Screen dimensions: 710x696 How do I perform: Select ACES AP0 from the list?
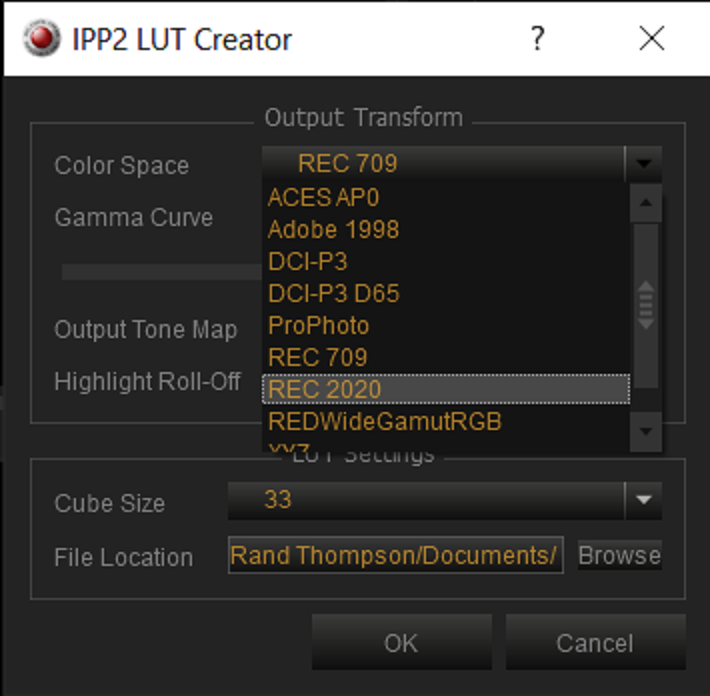pos(446,197)
